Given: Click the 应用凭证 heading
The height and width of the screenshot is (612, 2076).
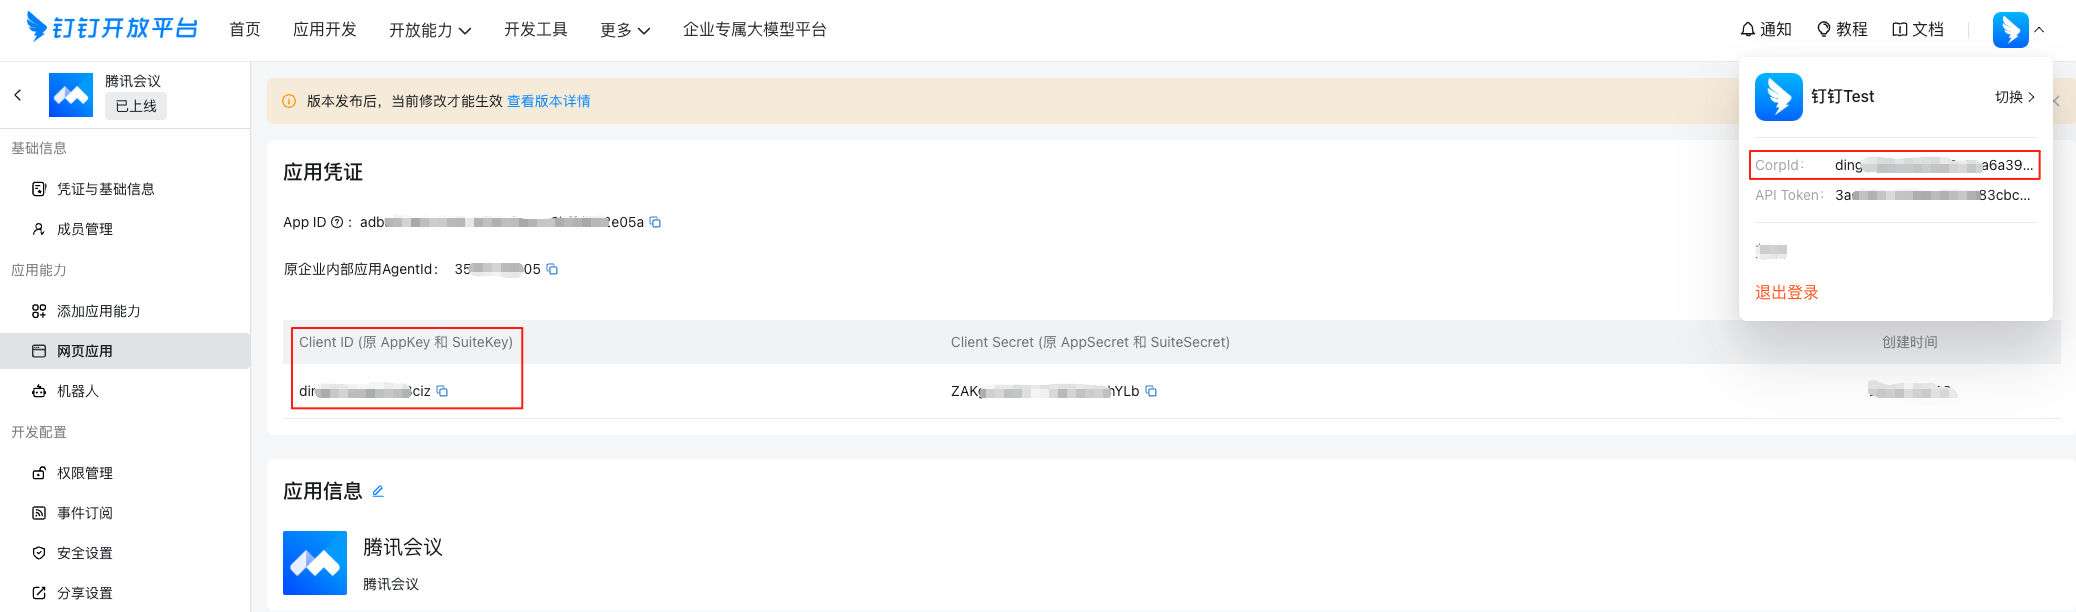Looking at the screenshot, I should tap(323, 172).
